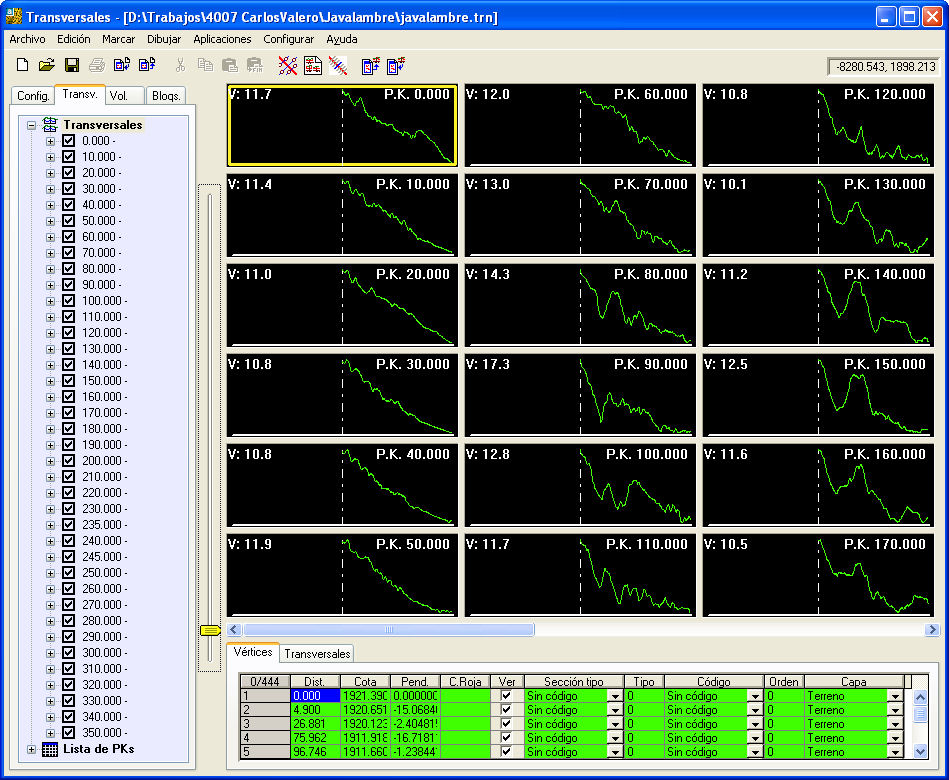Click the Código column header
Viewport: 949px width, 780px height.
pyautogui.click(x=714, y=682)
